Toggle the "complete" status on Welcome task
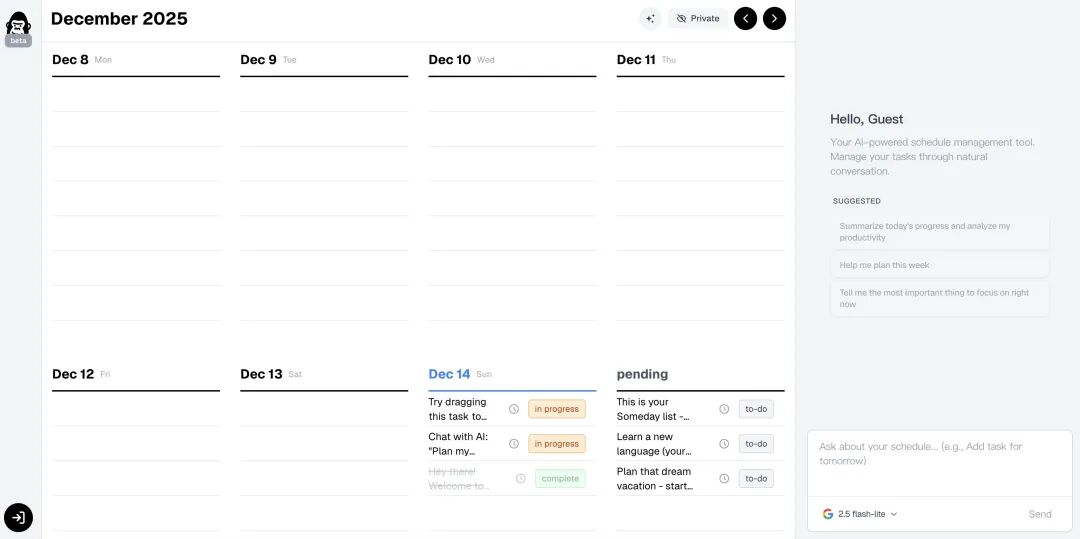The width and height of the screenshot is (1080, 539). tap(560, 479)
